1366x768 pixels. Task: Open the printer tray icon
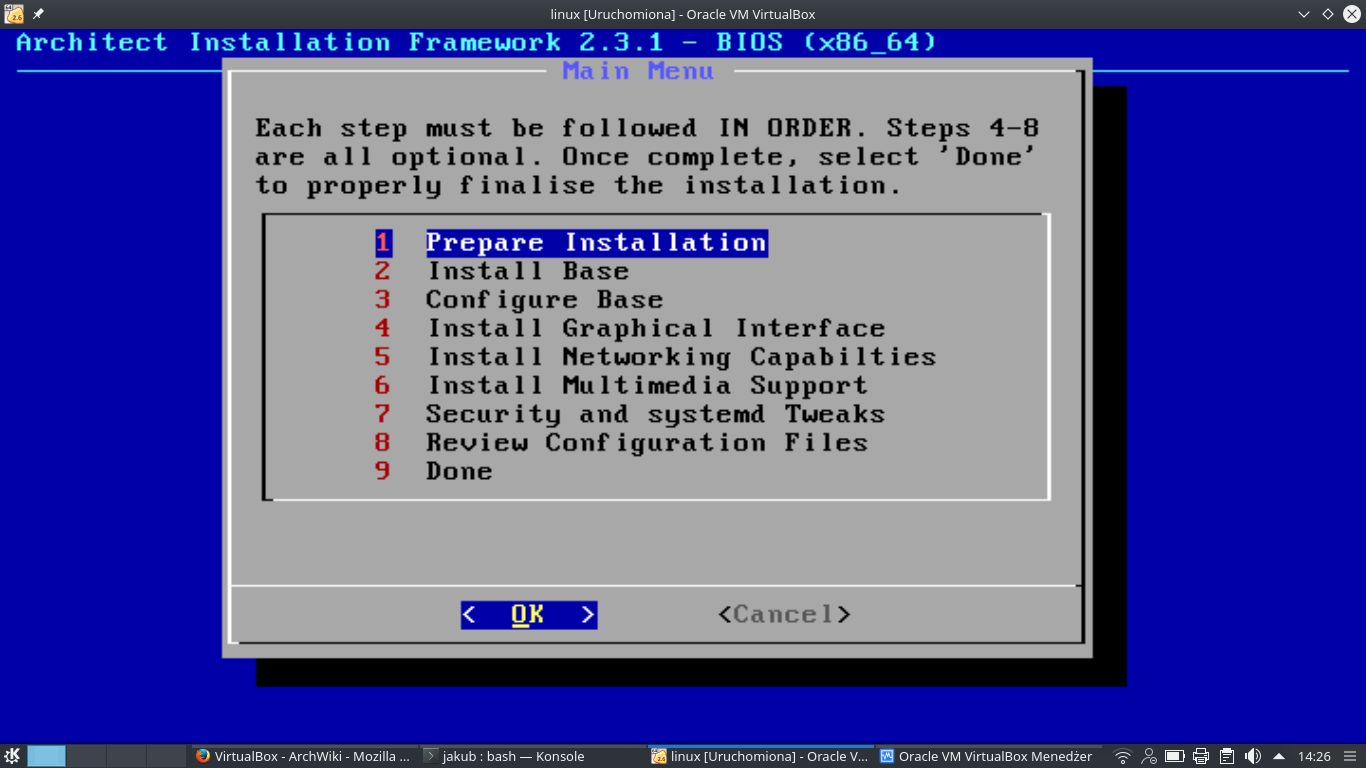click(1201, 756)
